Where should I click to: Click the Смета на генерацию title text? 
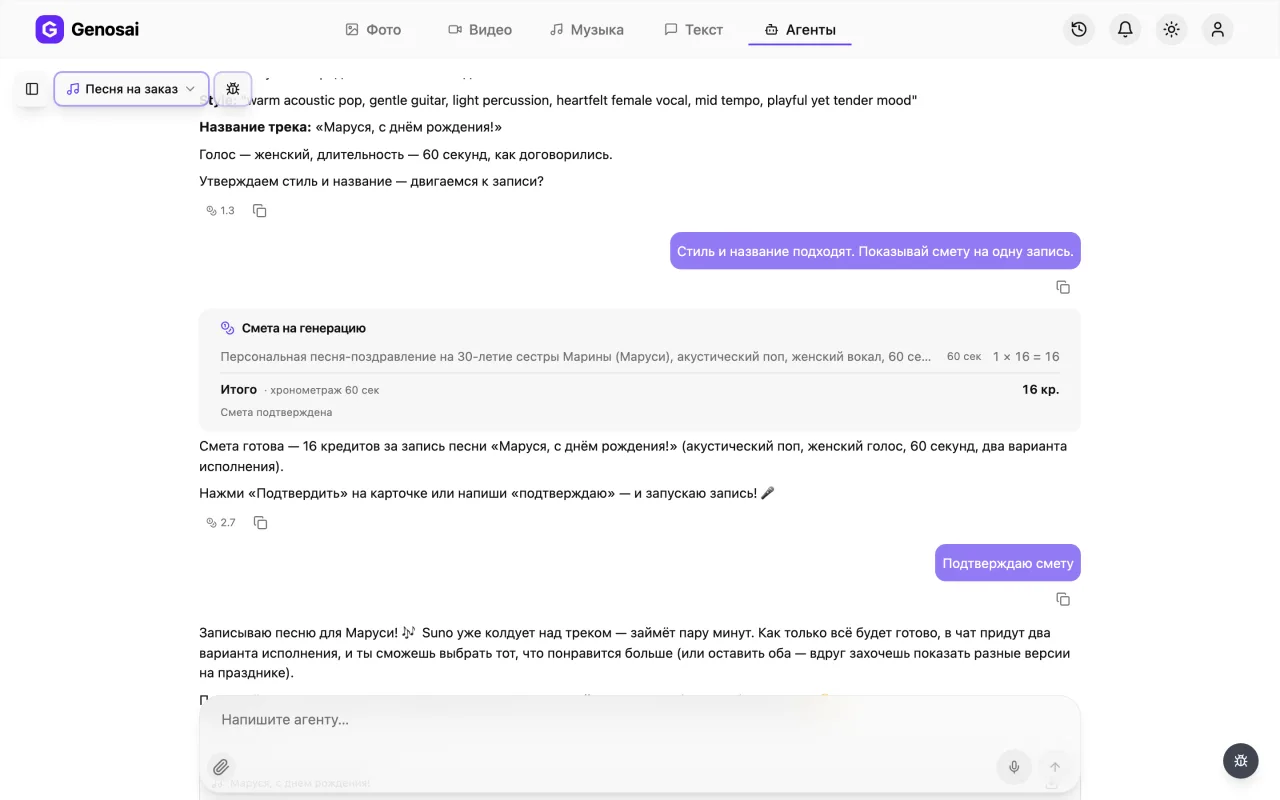(304, 328)
